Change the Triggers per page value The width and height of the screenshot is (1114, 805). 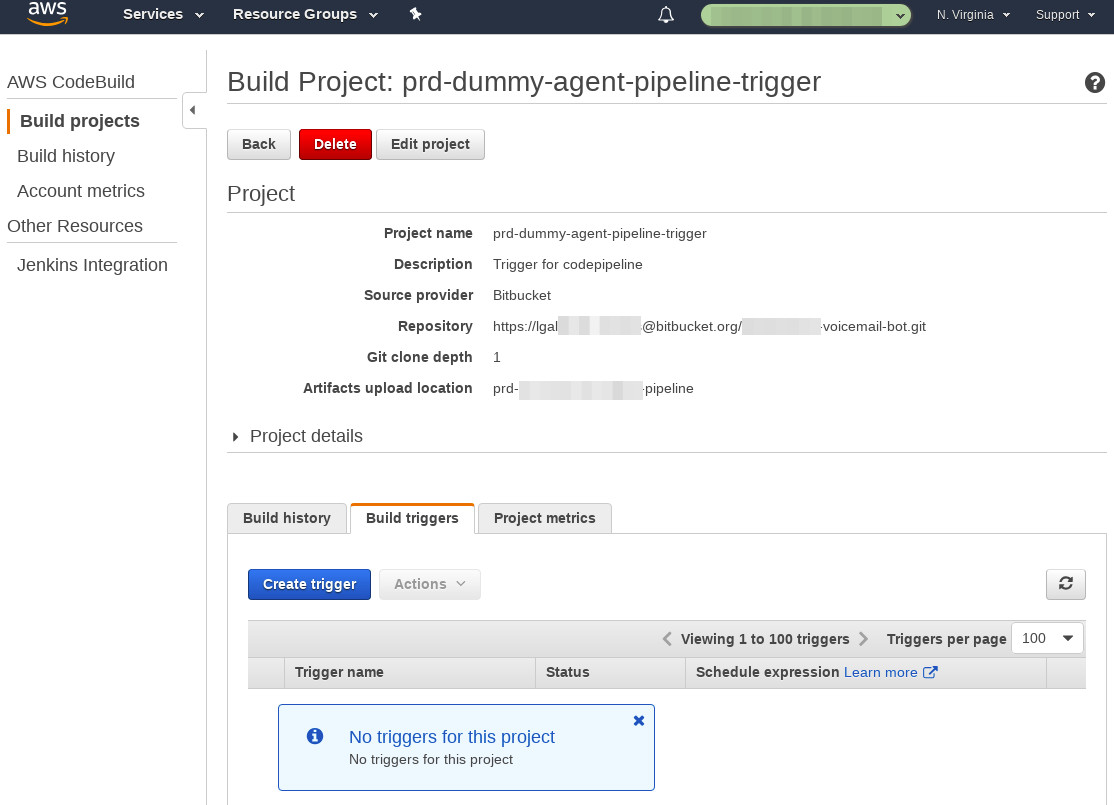(1047, 638)
